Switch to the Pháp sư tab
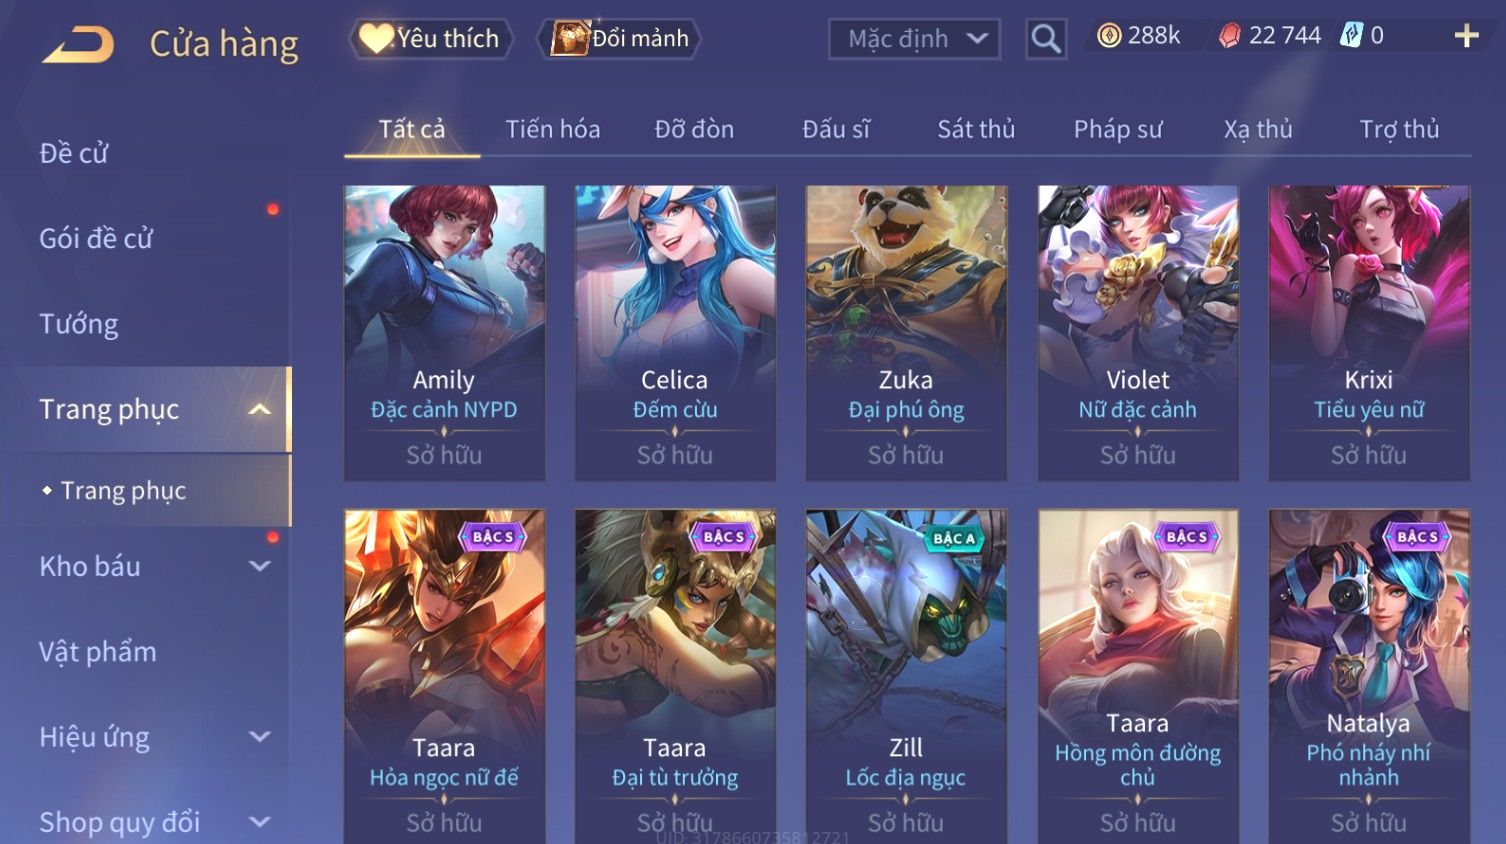Image resolution: width=1506 pixels, height=844 pixels. [1117, 129]
